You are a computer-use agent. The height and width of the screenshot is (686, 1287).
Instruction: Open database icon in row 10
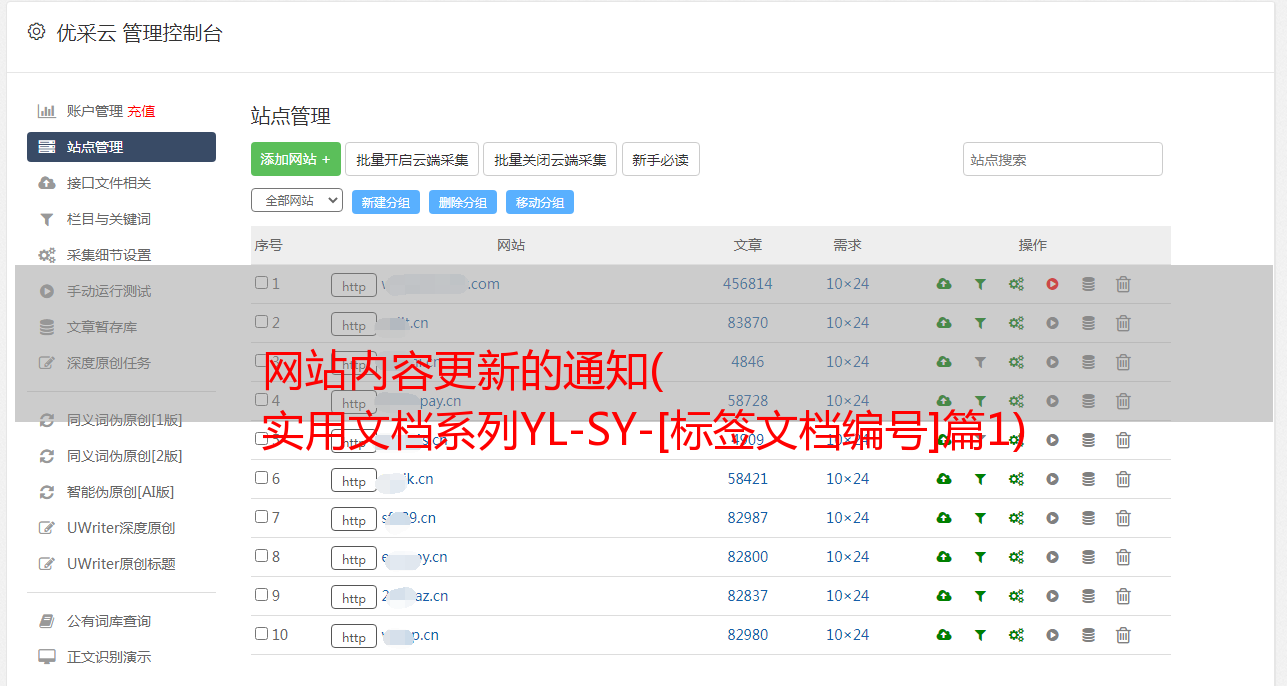coord(1088,635)
